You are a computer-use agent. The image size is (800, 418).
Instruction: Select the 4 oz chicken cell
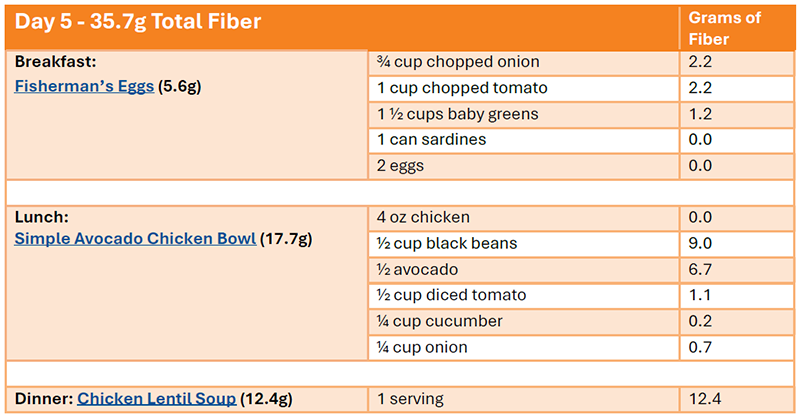(422, 217)
